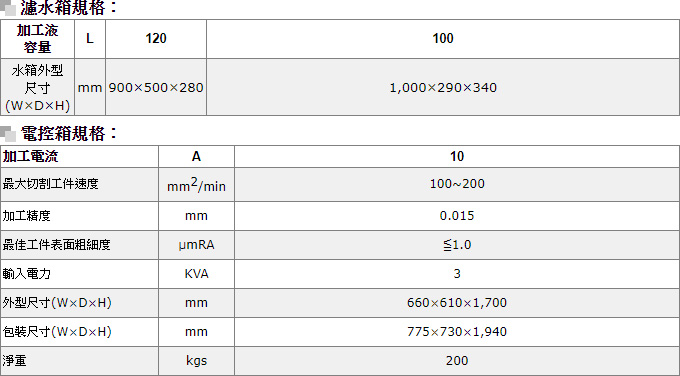Click the 濾水箱規格 heading bullet icon

point(8,8)
